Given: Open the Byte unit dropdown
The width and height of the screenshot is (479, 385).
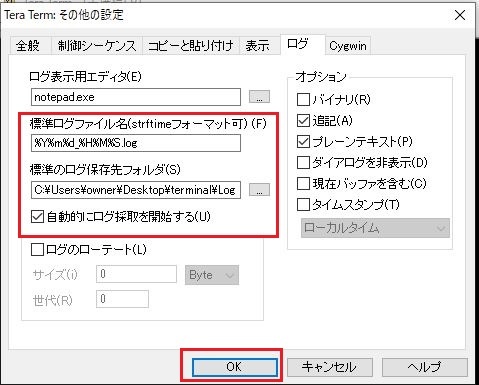Looking at the screenshot, I should tap(212, 275).
